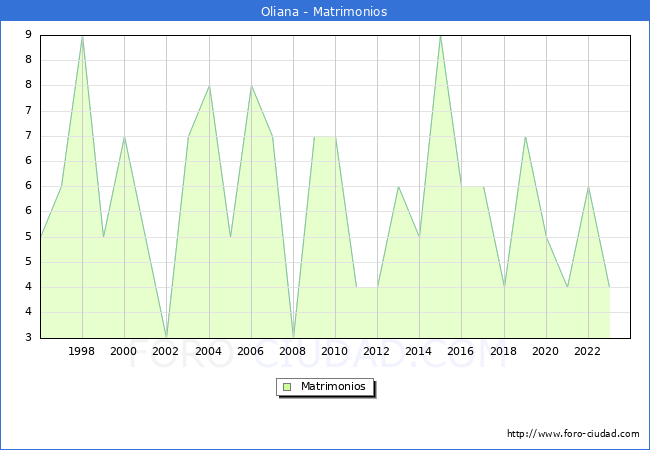The width and height of the screenshot is (650, 450).
Task: Click the y-axis label 3 at bottom
Action: pos(28,337)
